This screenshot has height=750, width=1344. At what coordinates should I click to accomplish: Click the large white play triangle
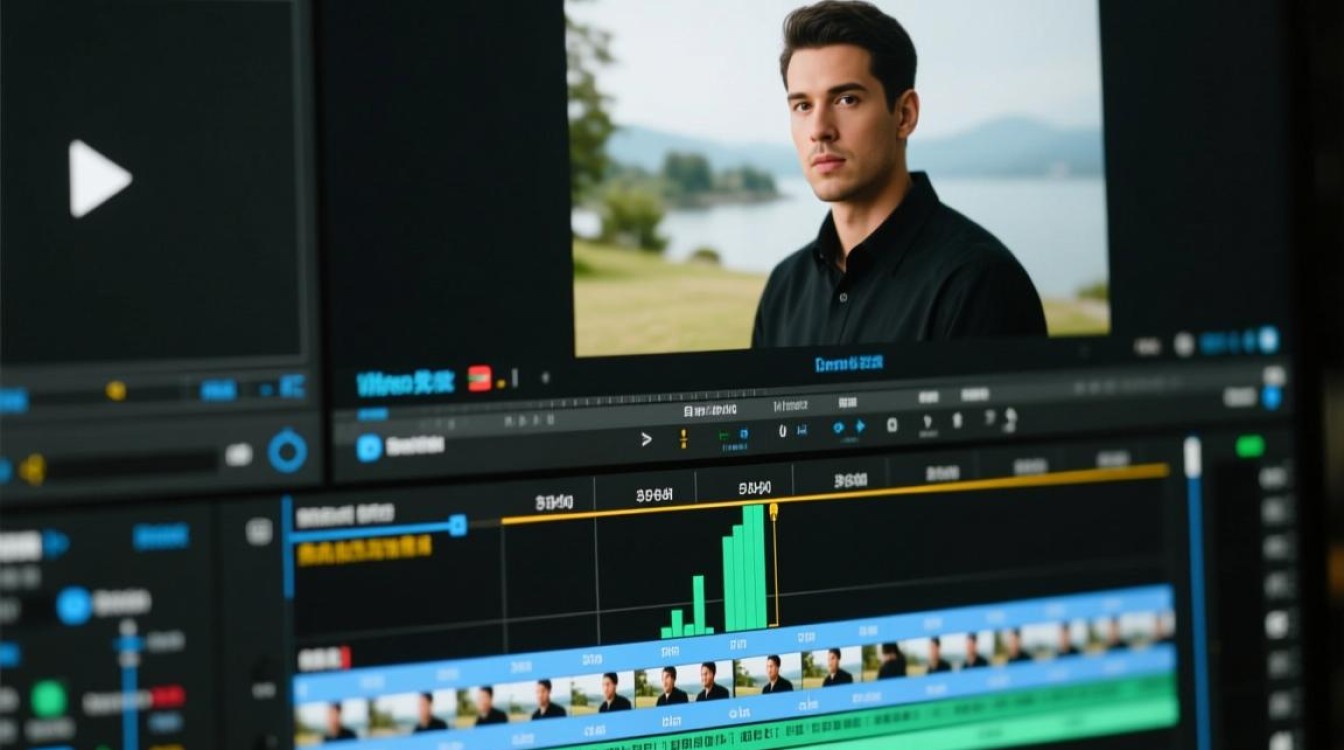98,179
